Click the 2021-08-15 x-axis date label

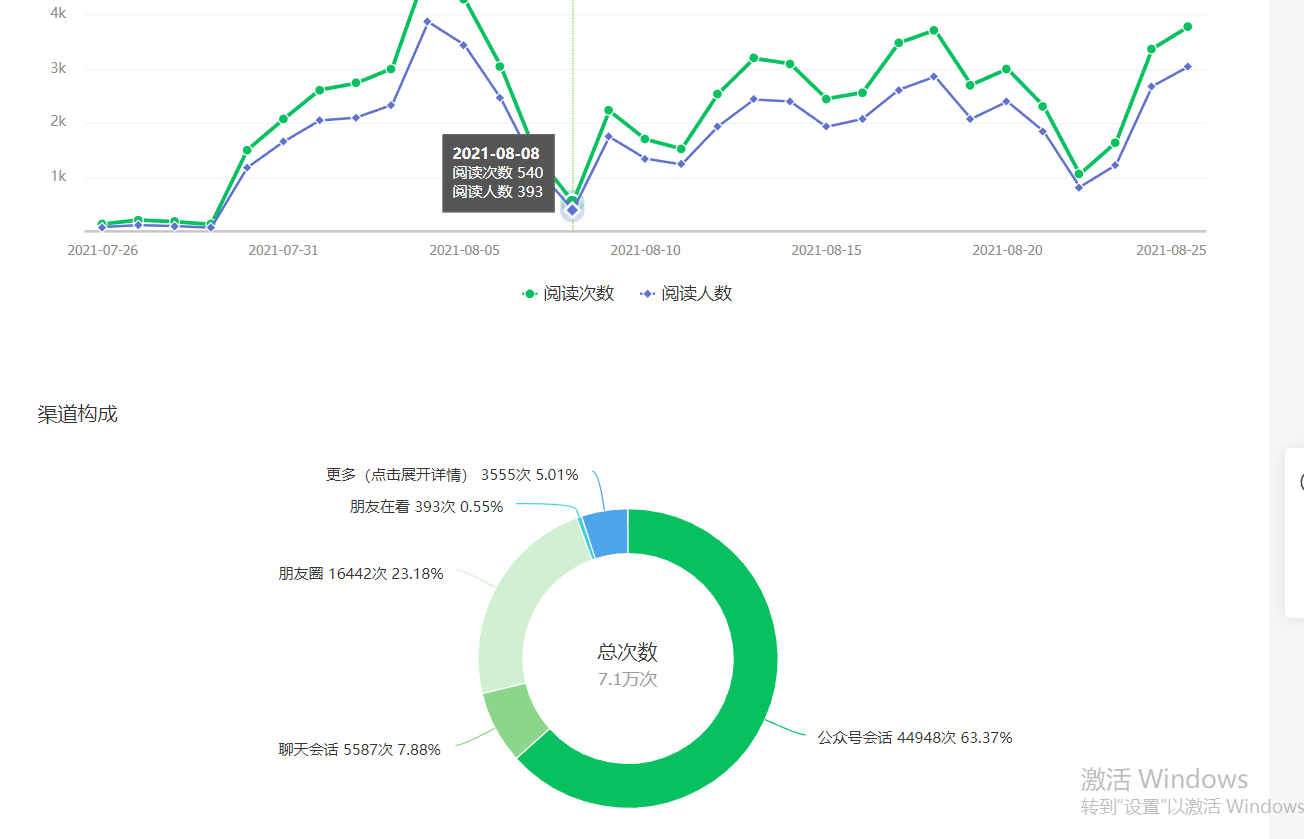click(826, 250)
